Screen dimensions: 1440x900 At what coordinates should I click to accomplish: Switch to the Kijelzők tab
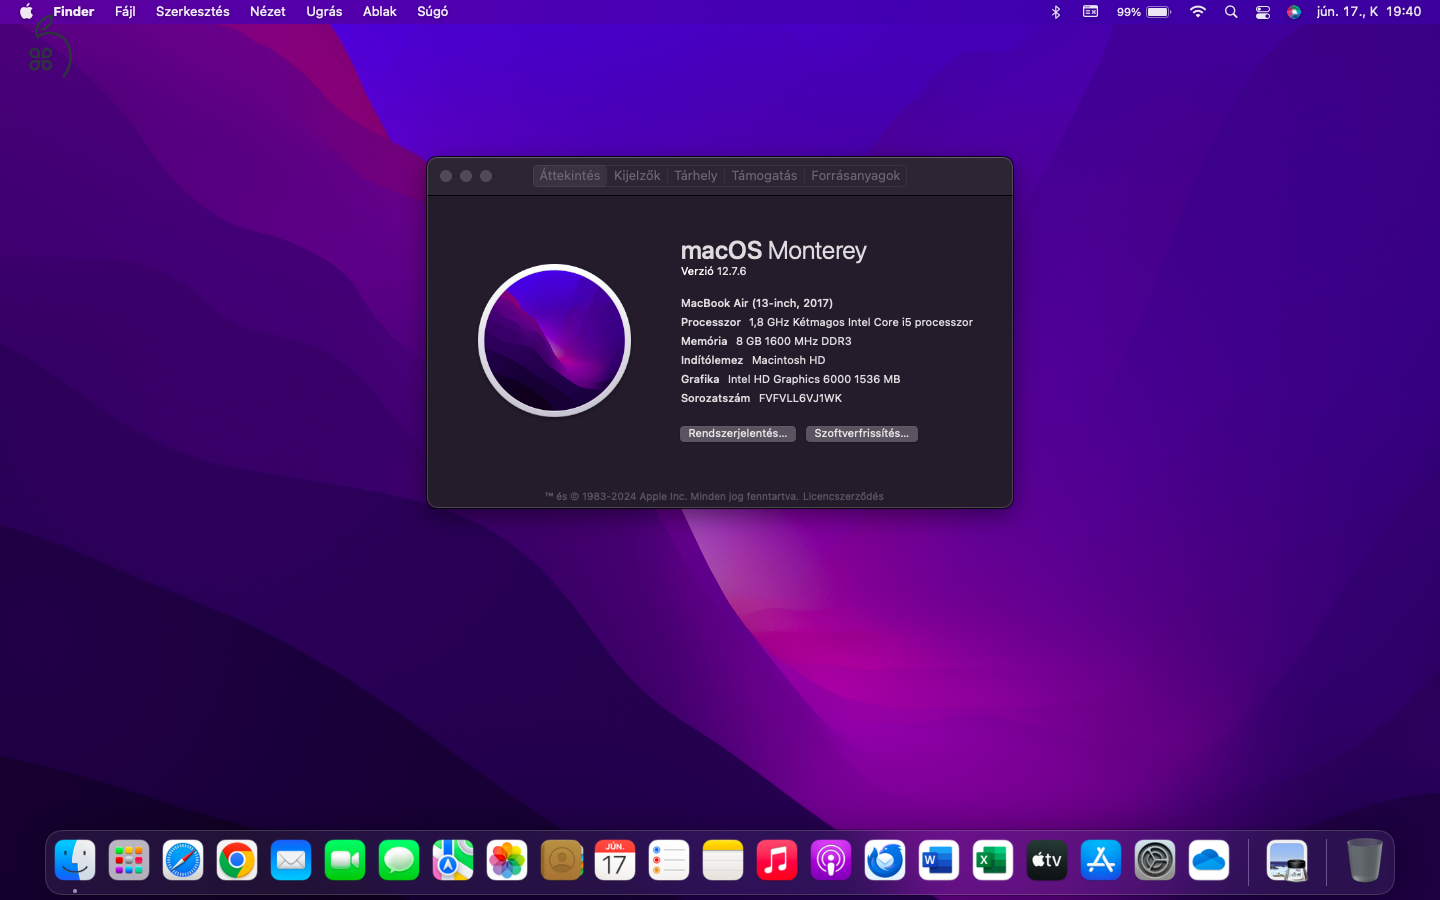coord(637,176)
